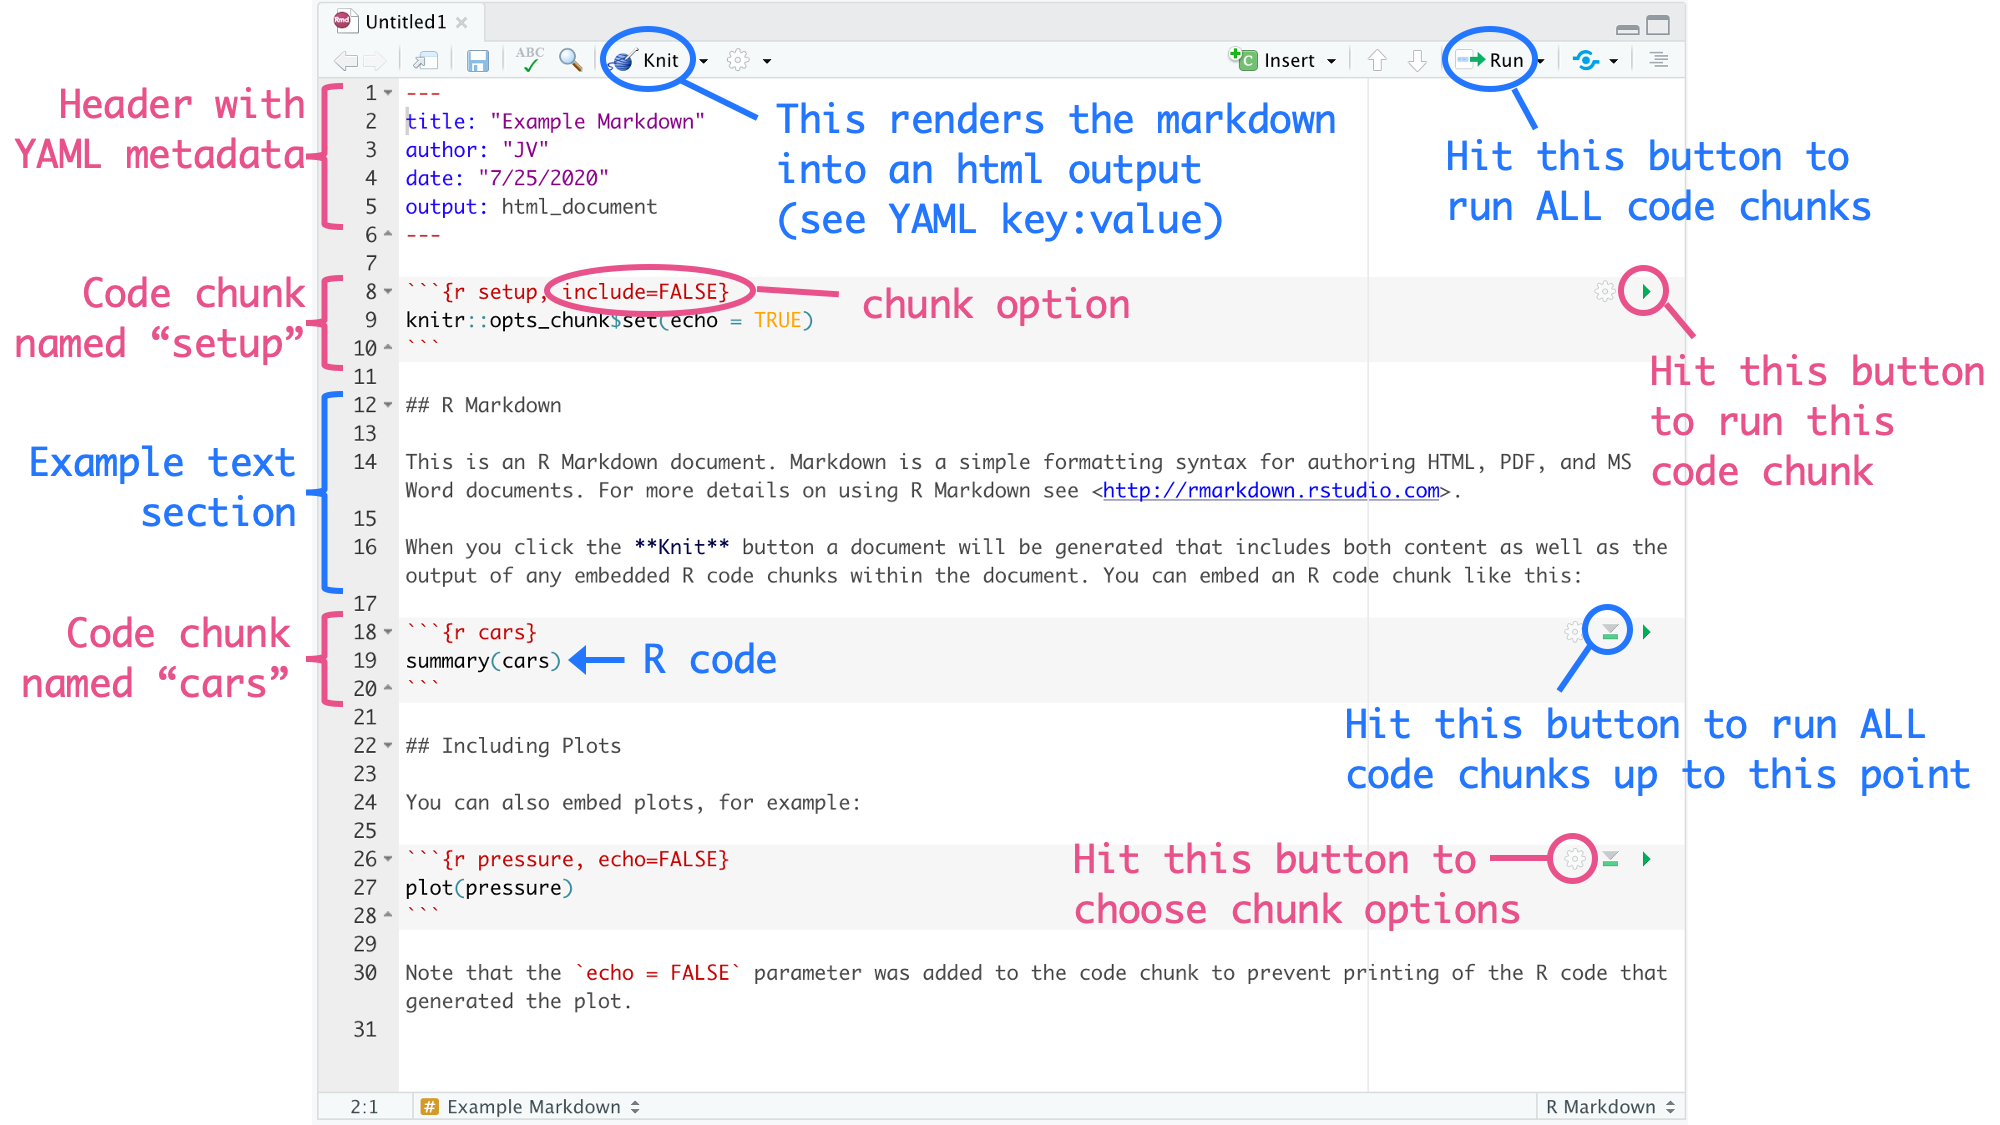Open the Knit options dropdown arrow
This screenshot has width=2000, height=1125.
pyautogui.click(x=704, y=61)
